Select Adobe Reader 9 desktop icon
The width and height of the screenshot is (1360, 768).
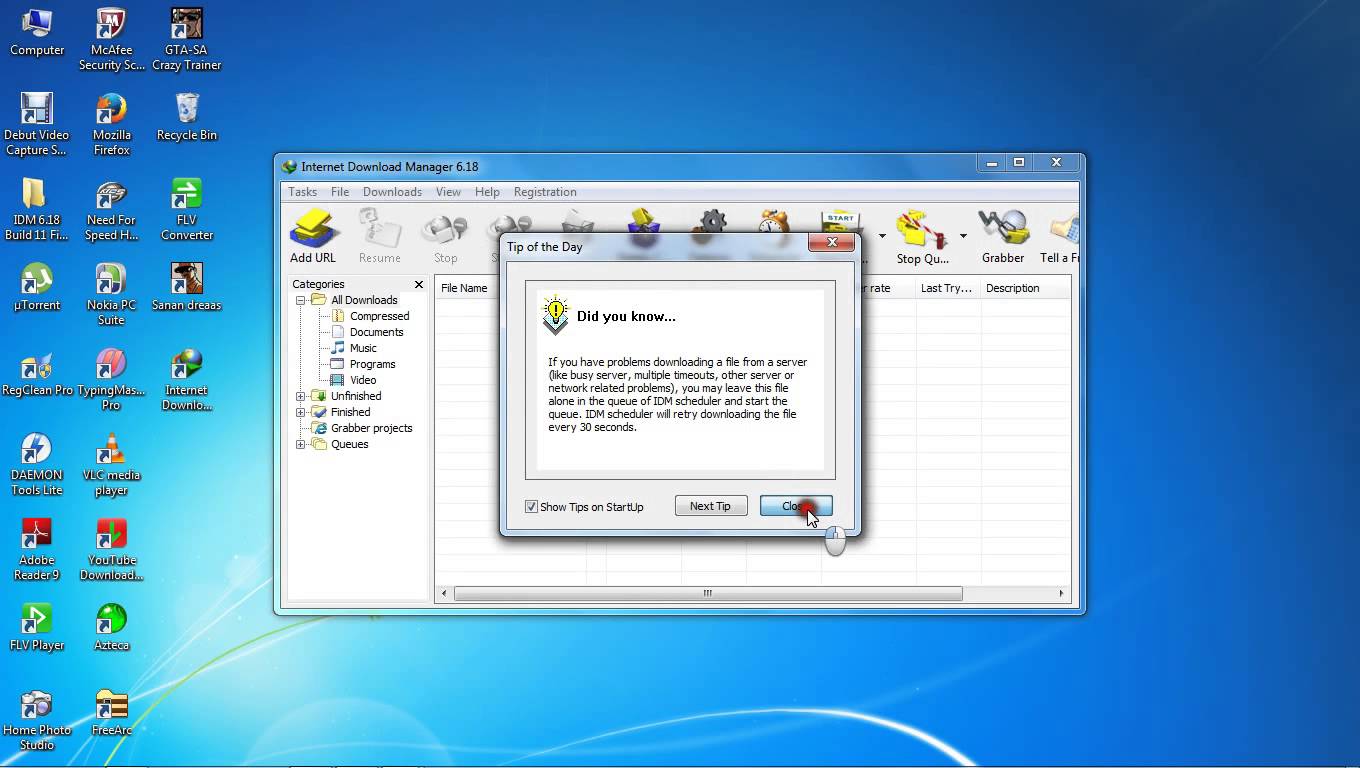[37, 550]
